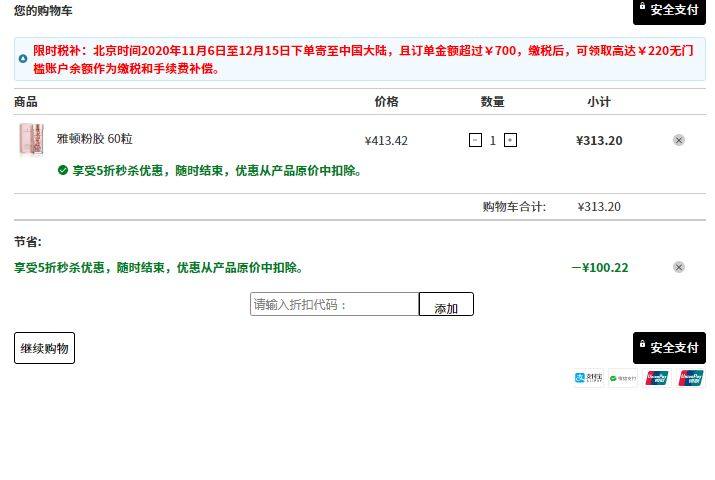Screen dimensions: 715x480
Task: Click the 小计 column header
Action: pyautogui.click(x=599, y=102)
